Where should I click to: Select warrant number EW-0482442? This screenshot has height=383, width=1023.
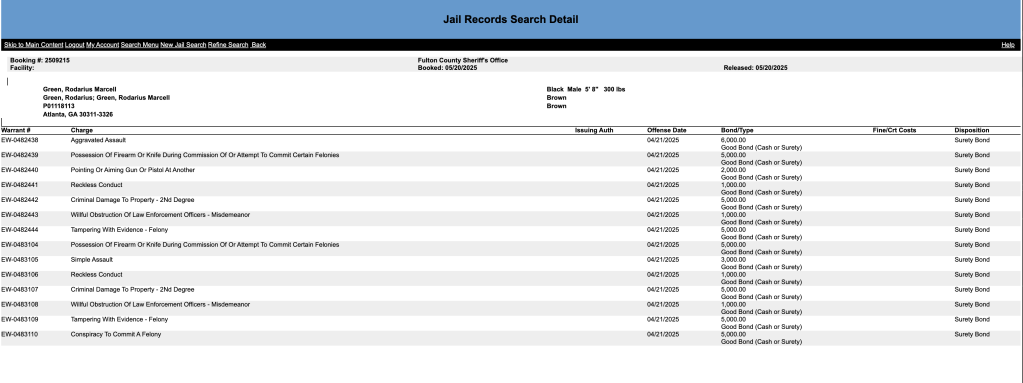pos(20,200)
